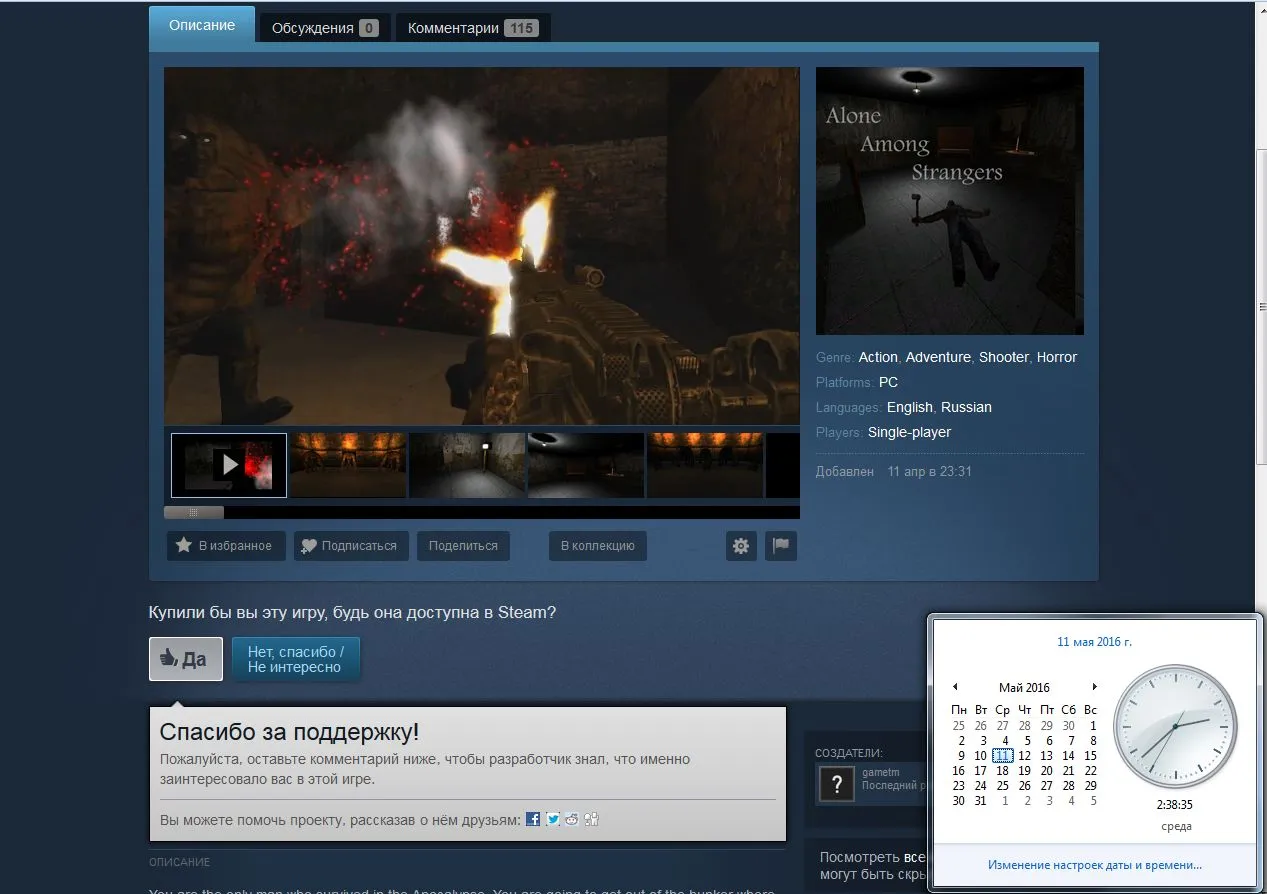Click the main gameplay video player
The height and width of the screenshot is (894, 1267).
point(482,246)
